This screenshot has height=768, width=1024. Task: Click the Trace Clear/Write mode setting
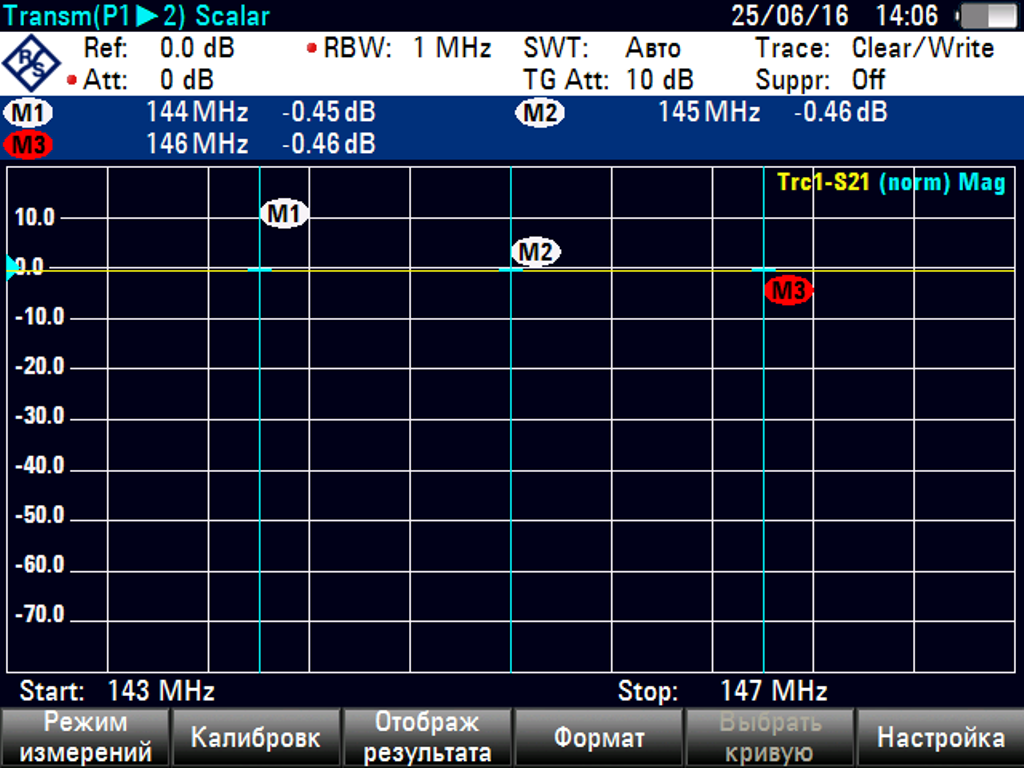coord(922,48)
